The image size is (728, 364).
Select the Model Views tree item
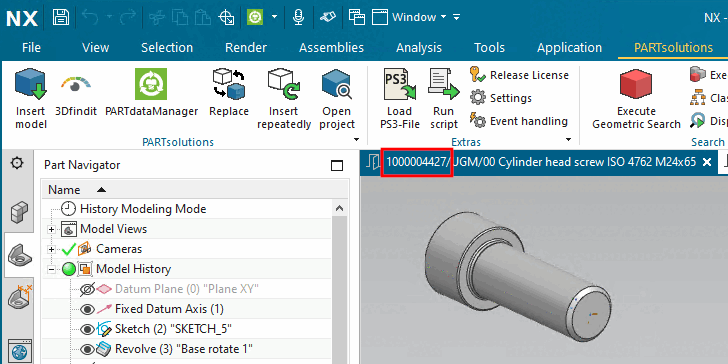pos(113,229)
